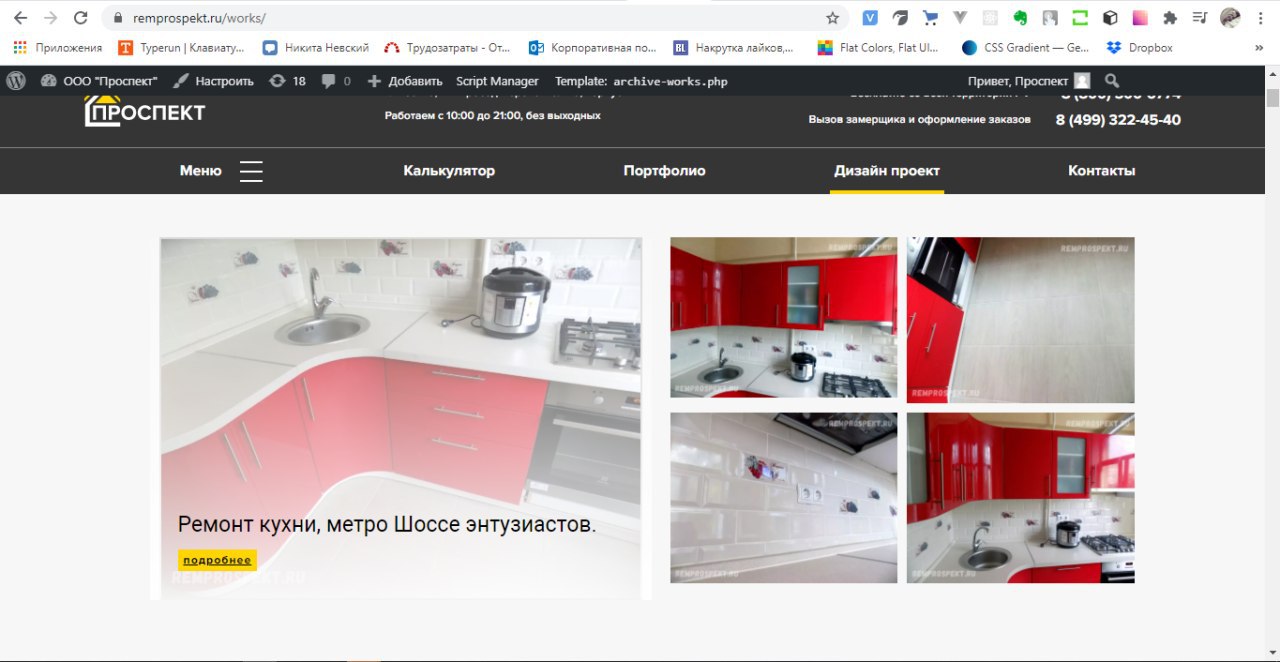Open the Привет, Проспект account menu

click(x=1029, y=81)
